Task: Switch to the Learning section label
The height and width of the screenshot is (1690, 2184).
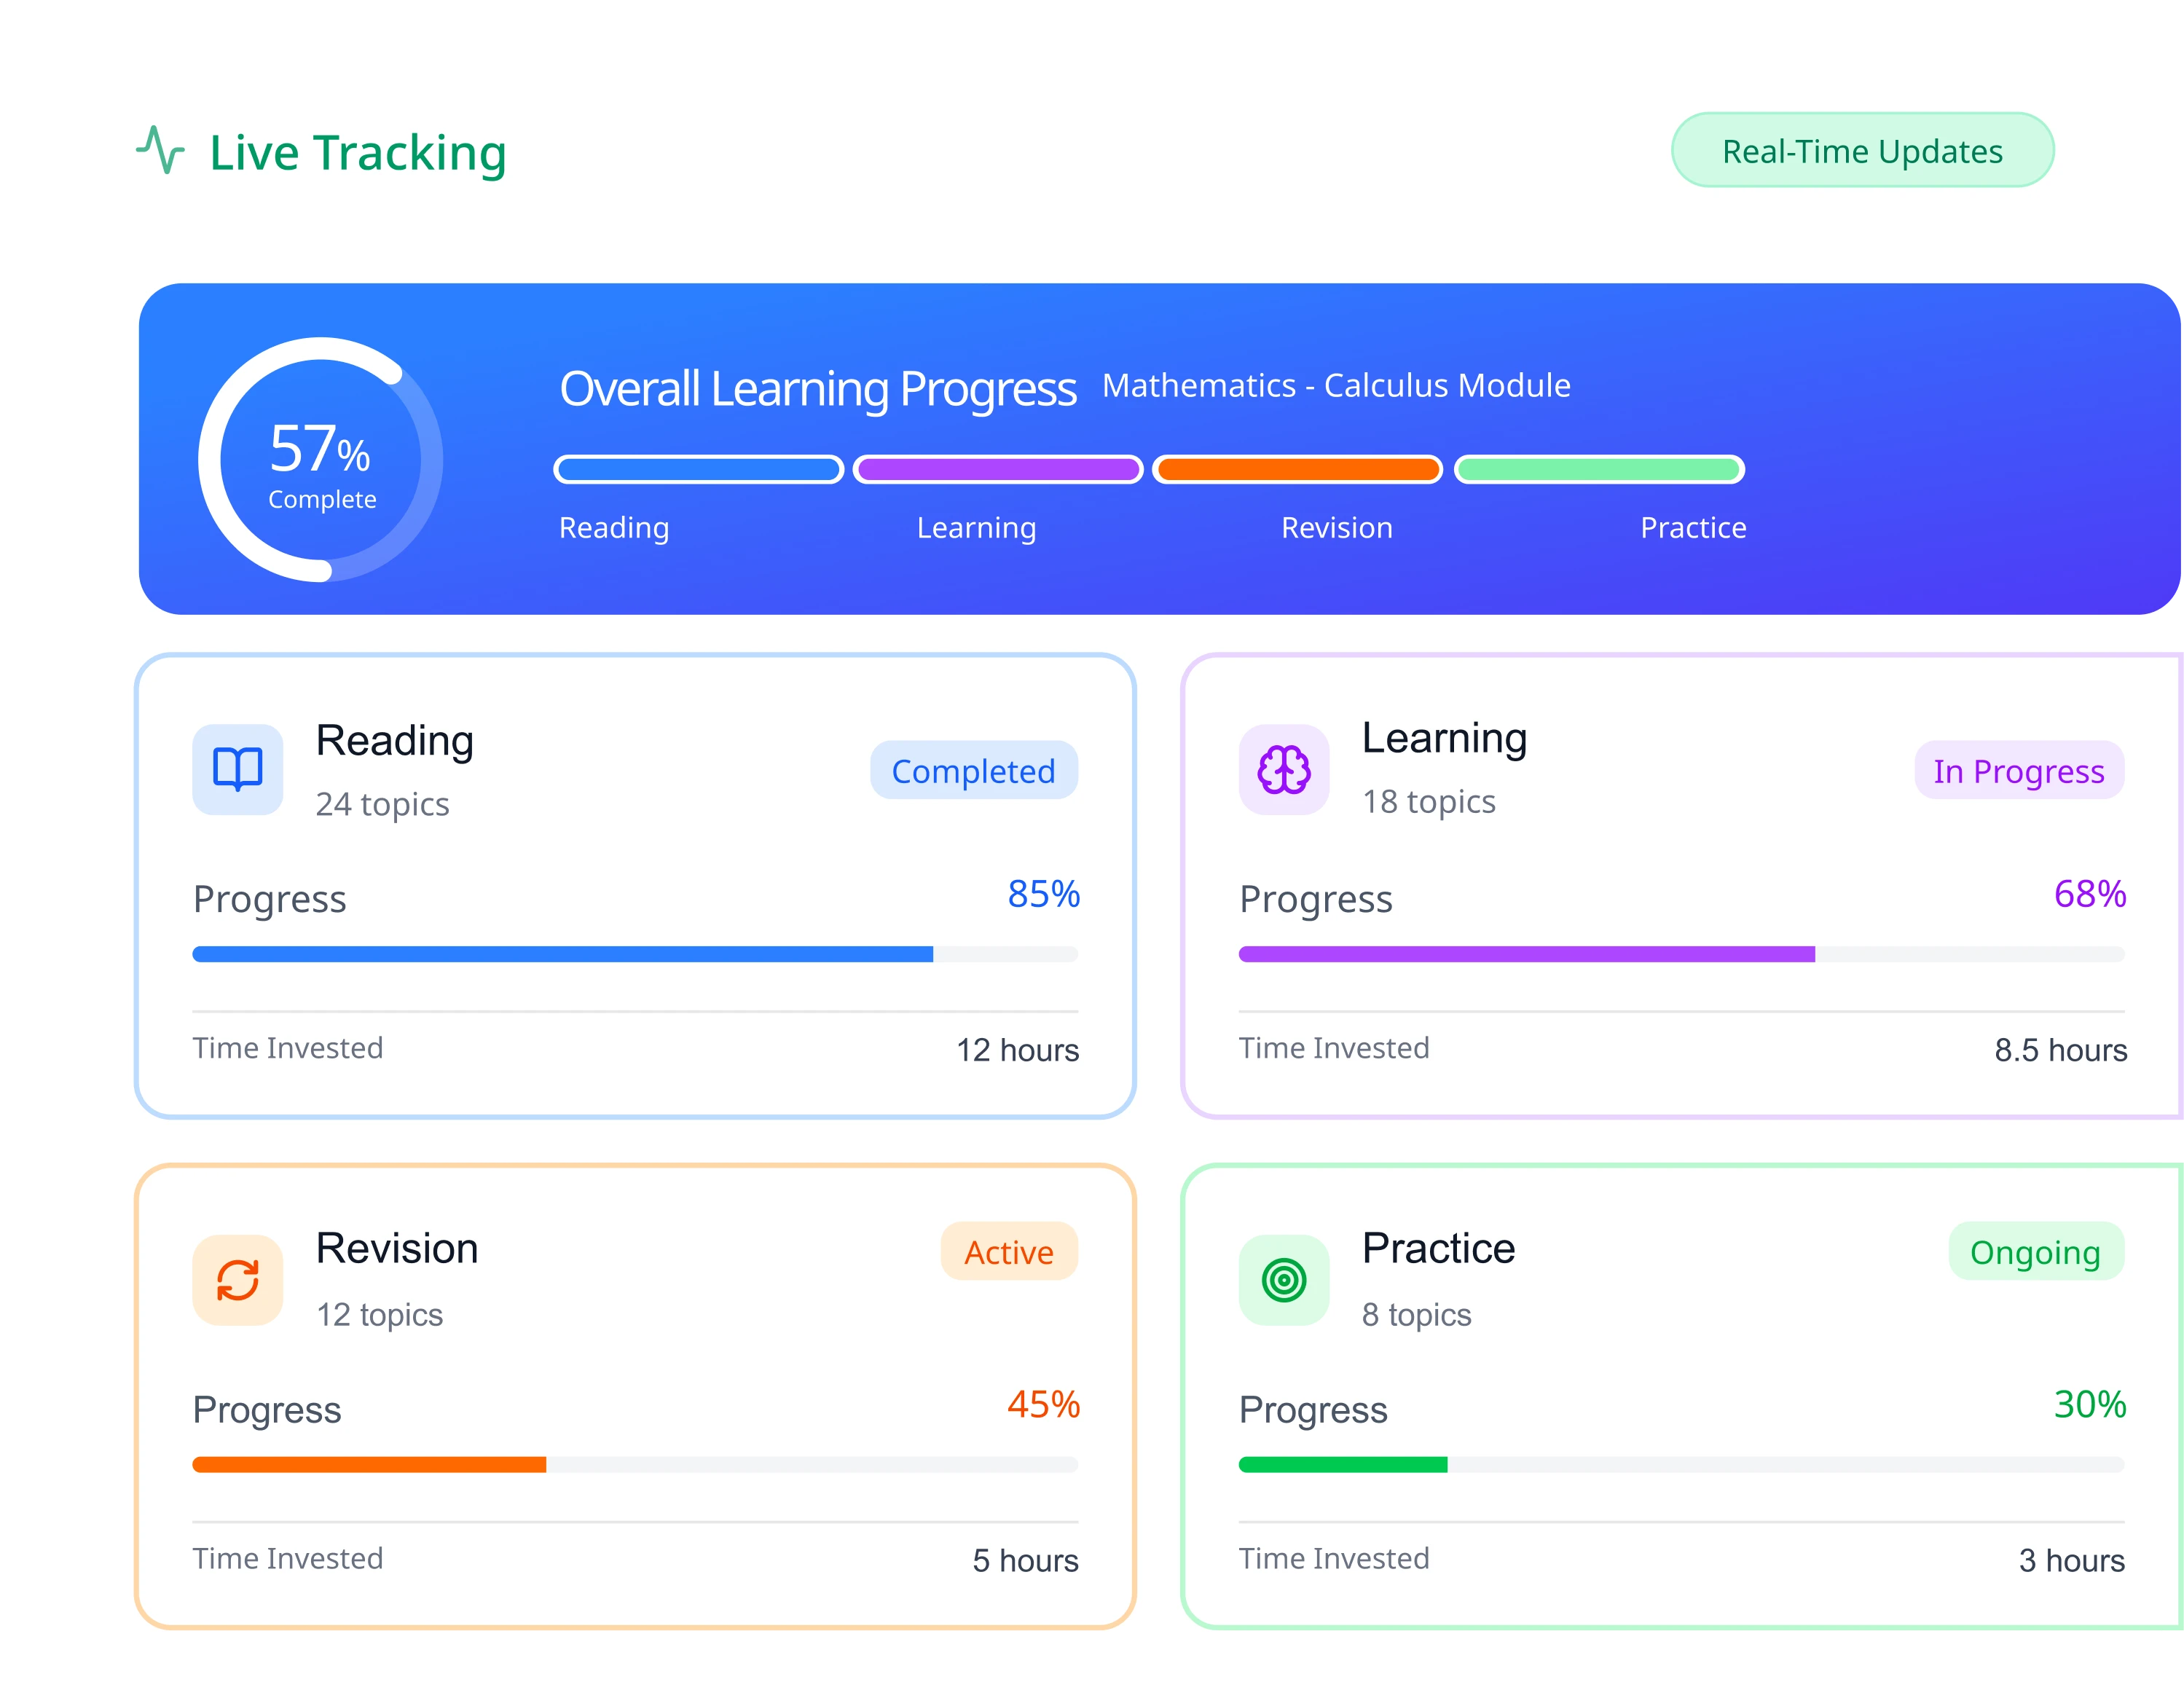Action: tap(976, 528)
